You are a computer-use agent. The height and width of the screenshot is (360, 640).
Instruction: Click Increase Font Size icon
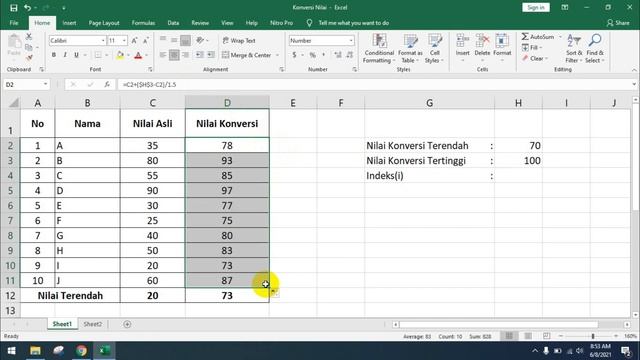tap(134, 40)
